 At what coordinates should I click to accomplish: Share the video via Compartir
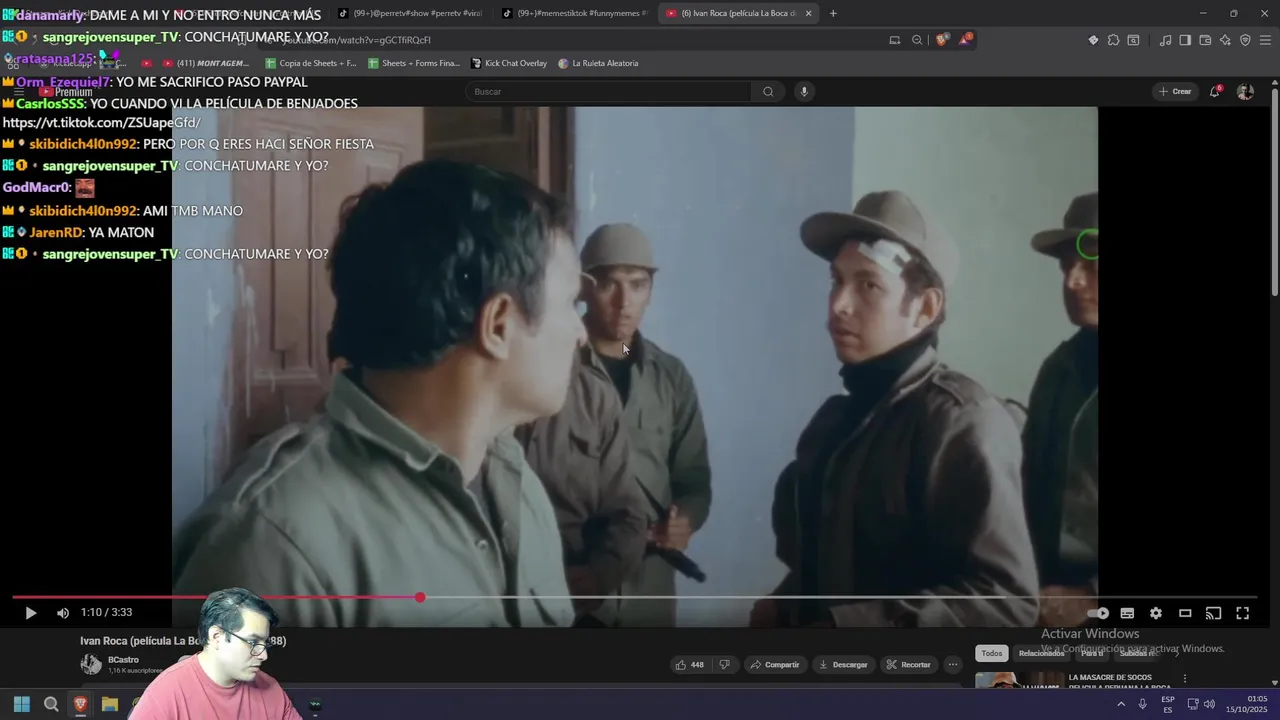775,665
